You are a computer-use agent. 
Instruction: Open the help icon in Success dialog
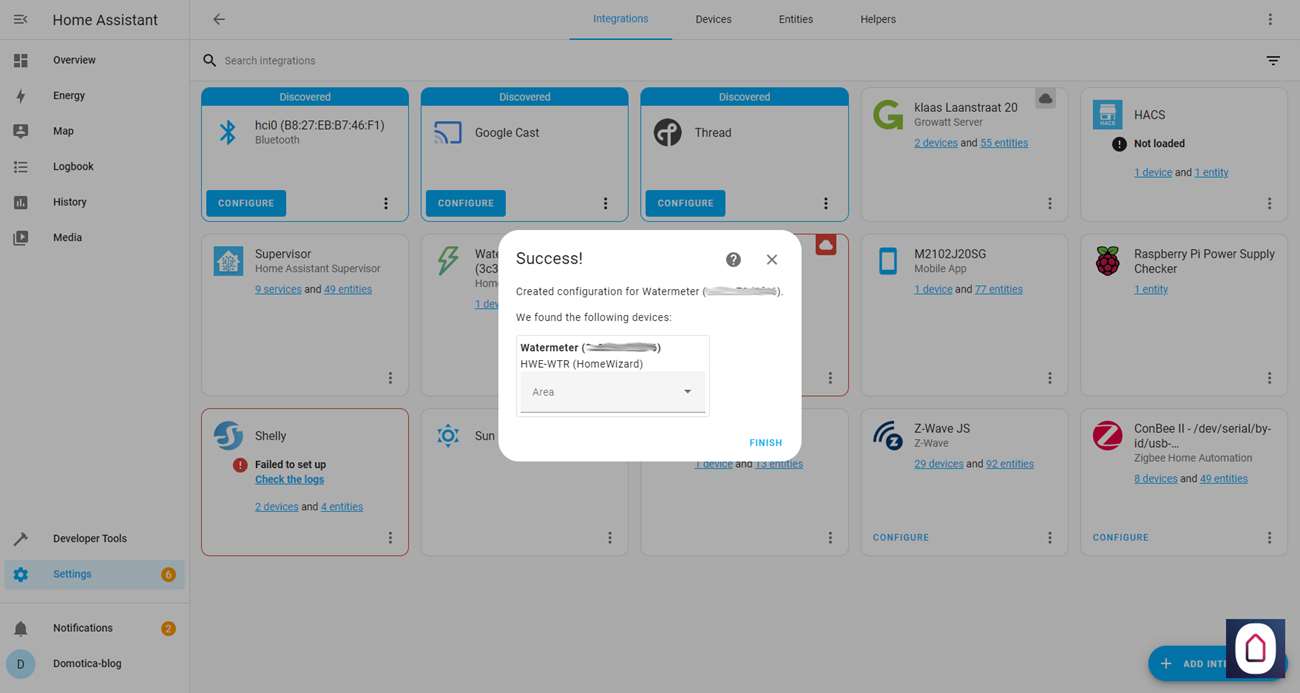click(x=733, y=259)
